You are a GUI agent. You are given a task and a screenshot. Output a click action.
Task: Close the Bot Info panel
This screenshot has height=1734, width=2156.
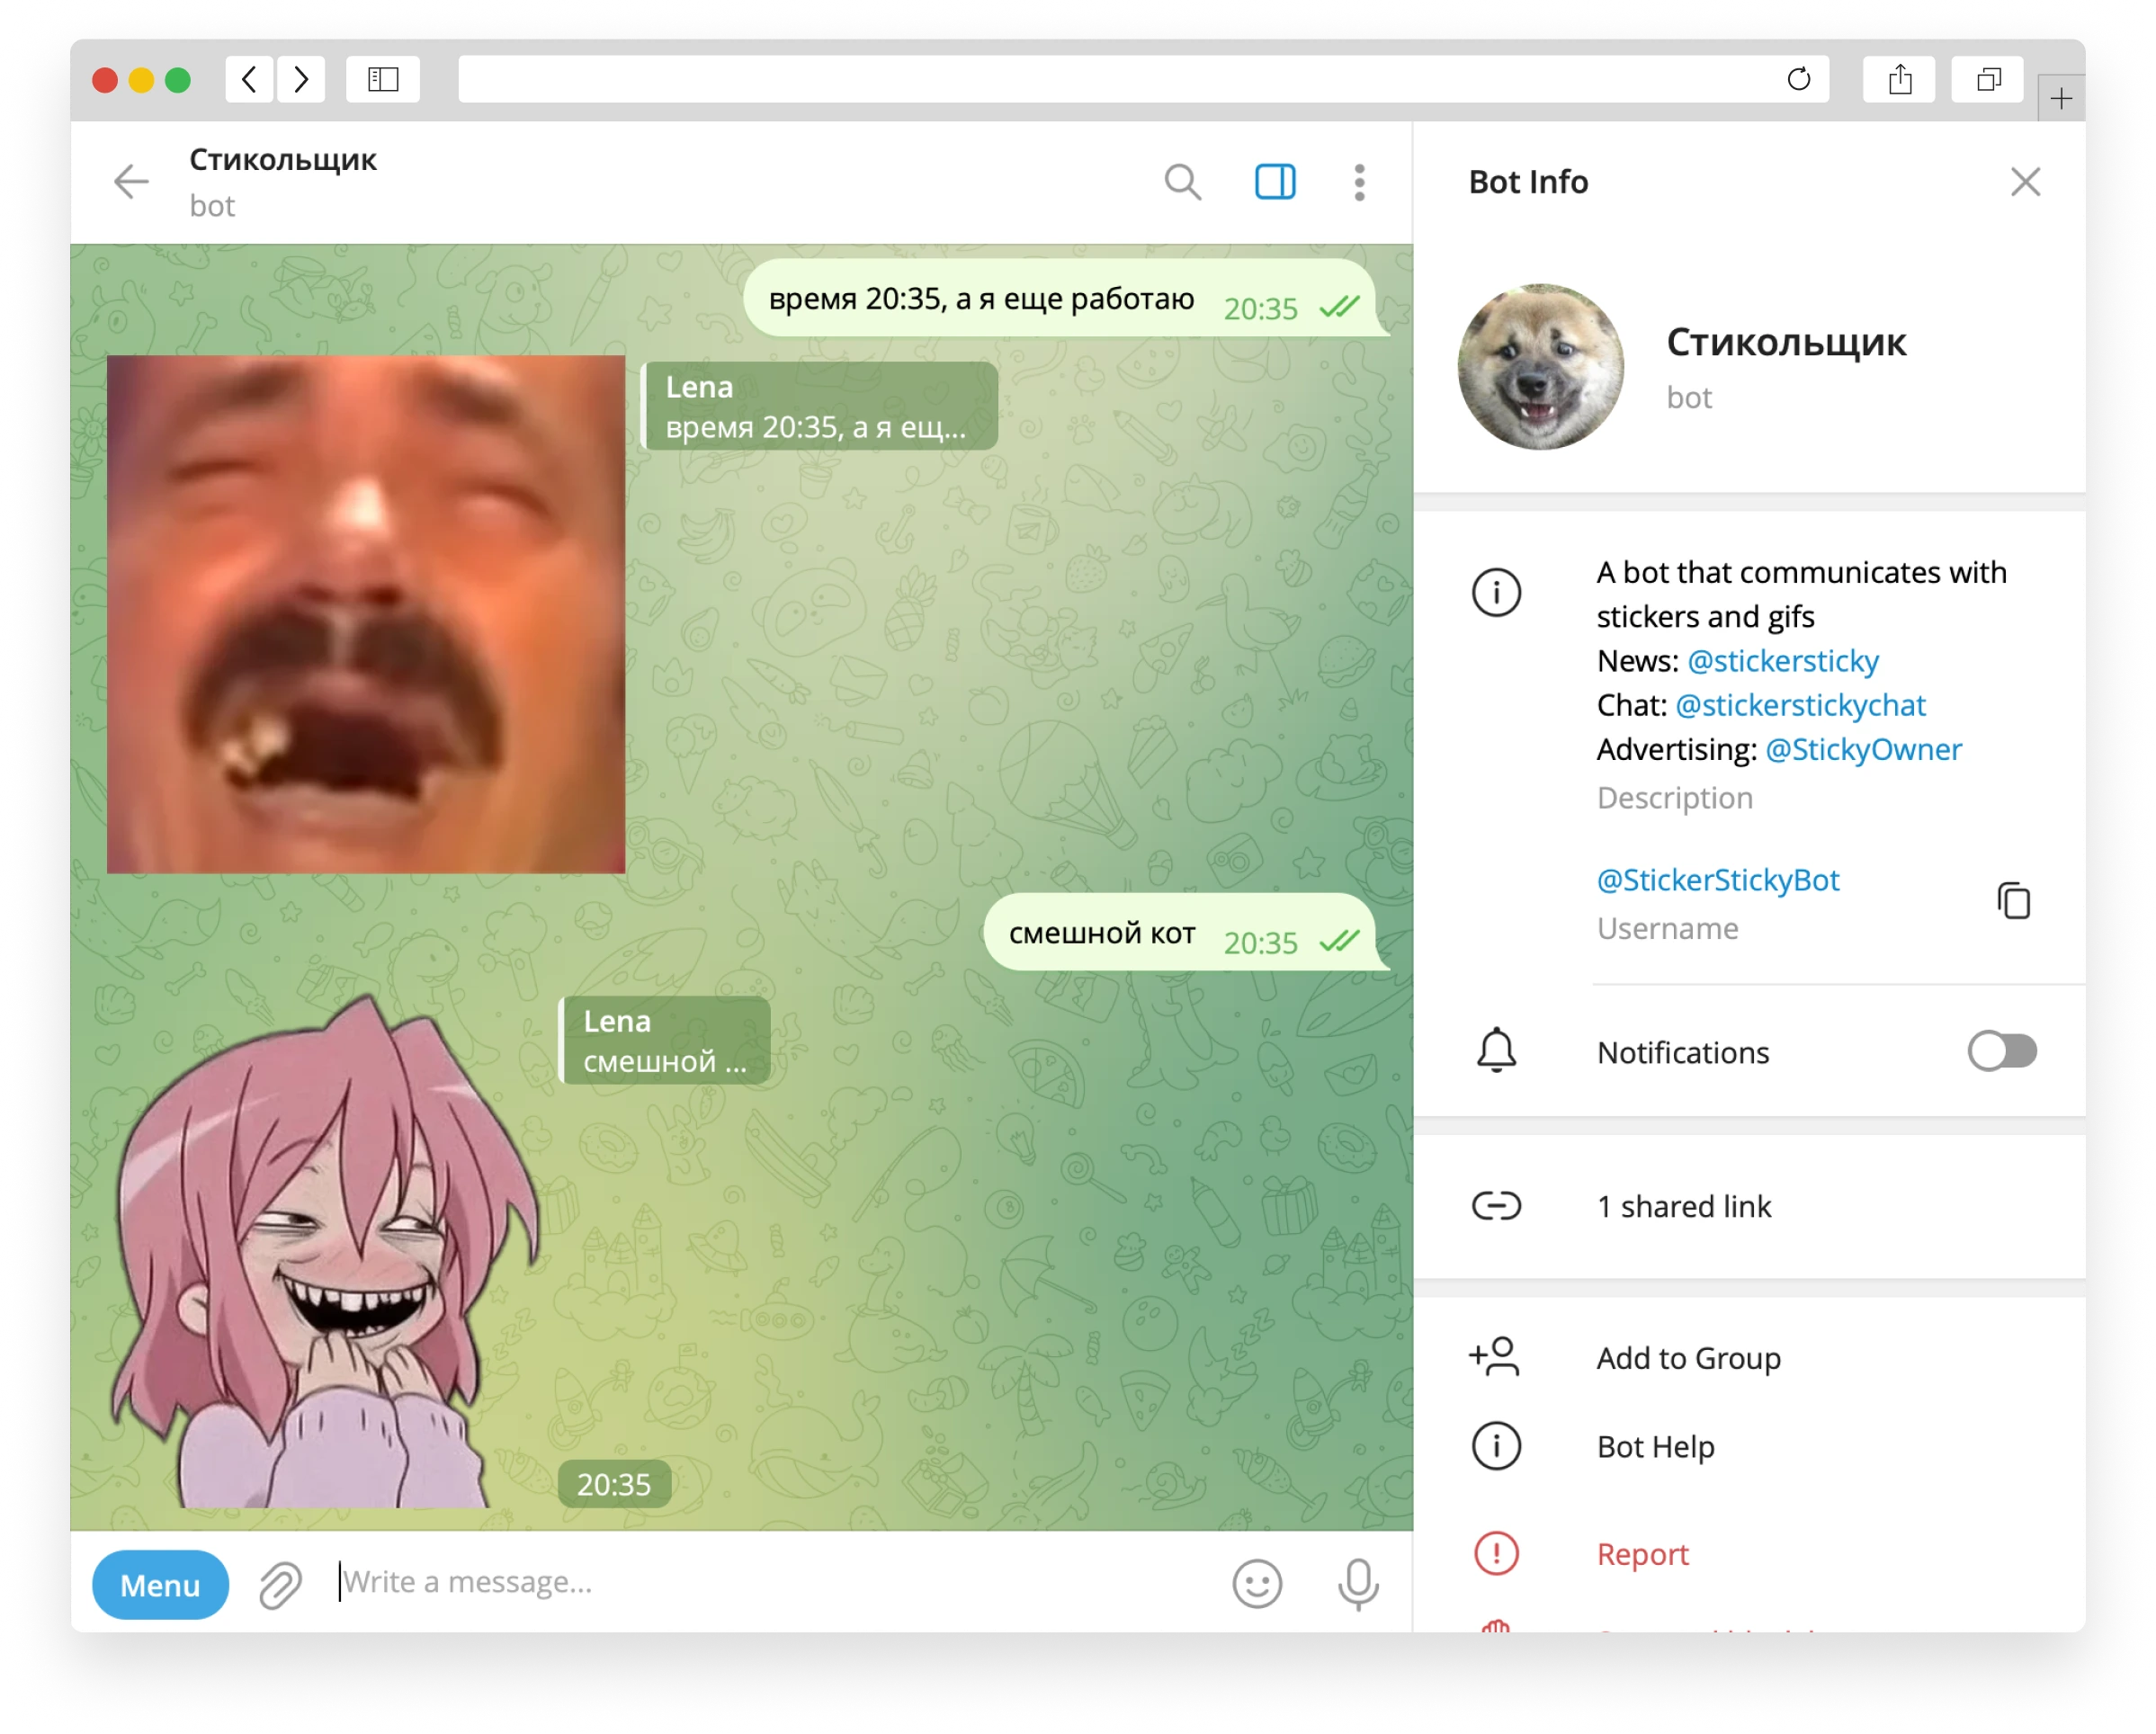click(2026, 182)
